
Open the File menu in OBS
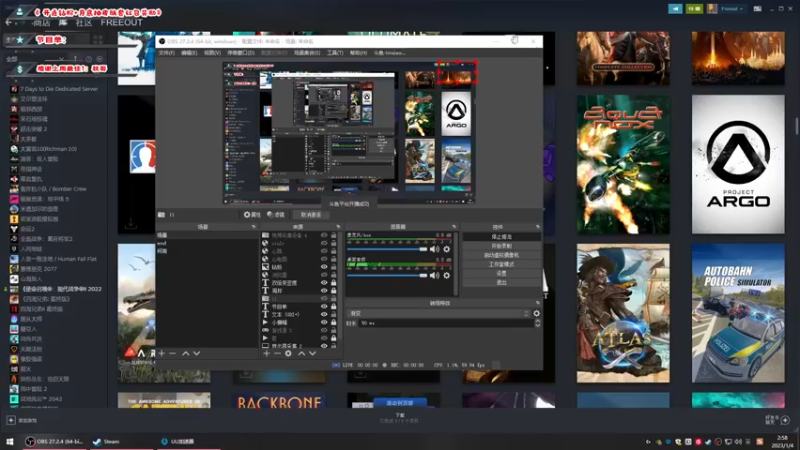(165, 52)
